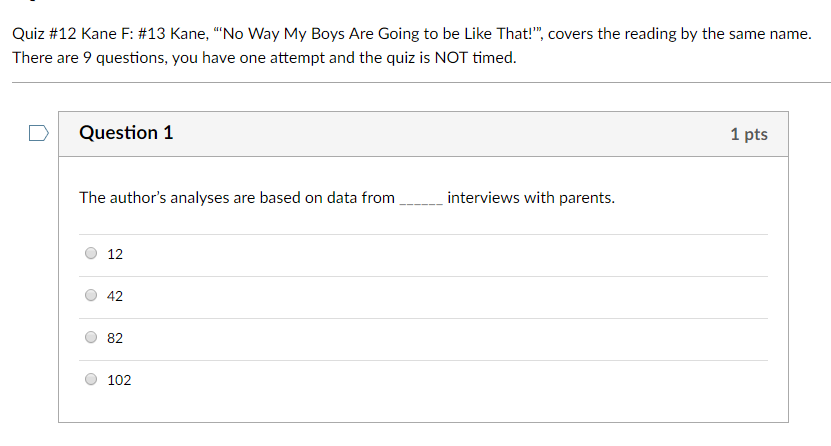Mark the 102 radio button
Screen dimensions: 831x446
coord(91,379)
